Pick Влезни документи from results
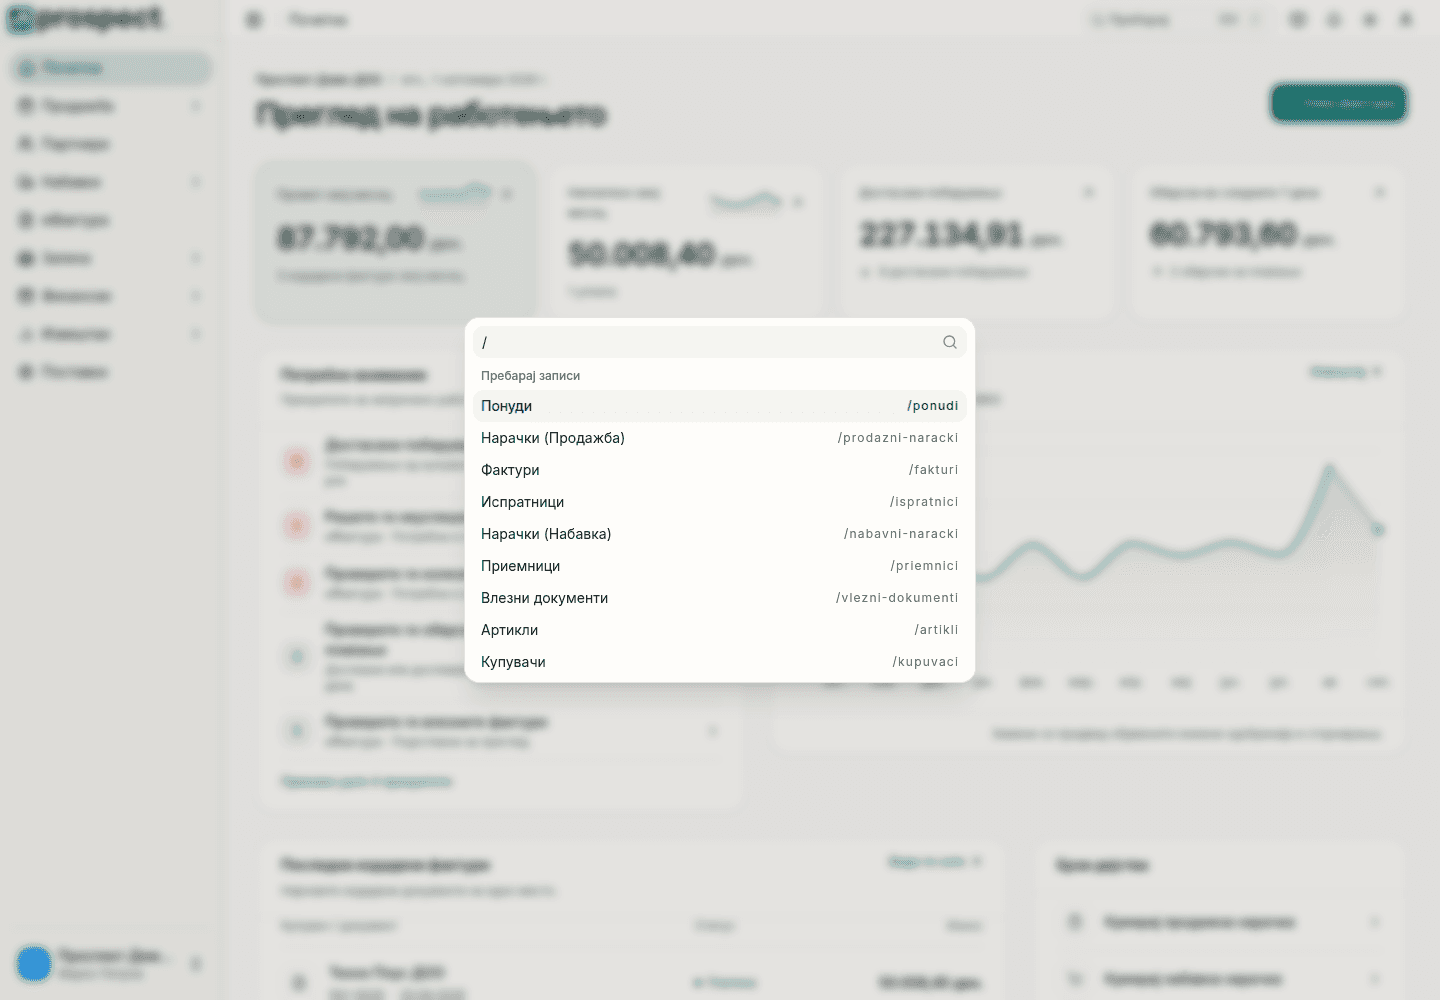The height and width of the screenshot is (1000, 1440). [719, 598]
